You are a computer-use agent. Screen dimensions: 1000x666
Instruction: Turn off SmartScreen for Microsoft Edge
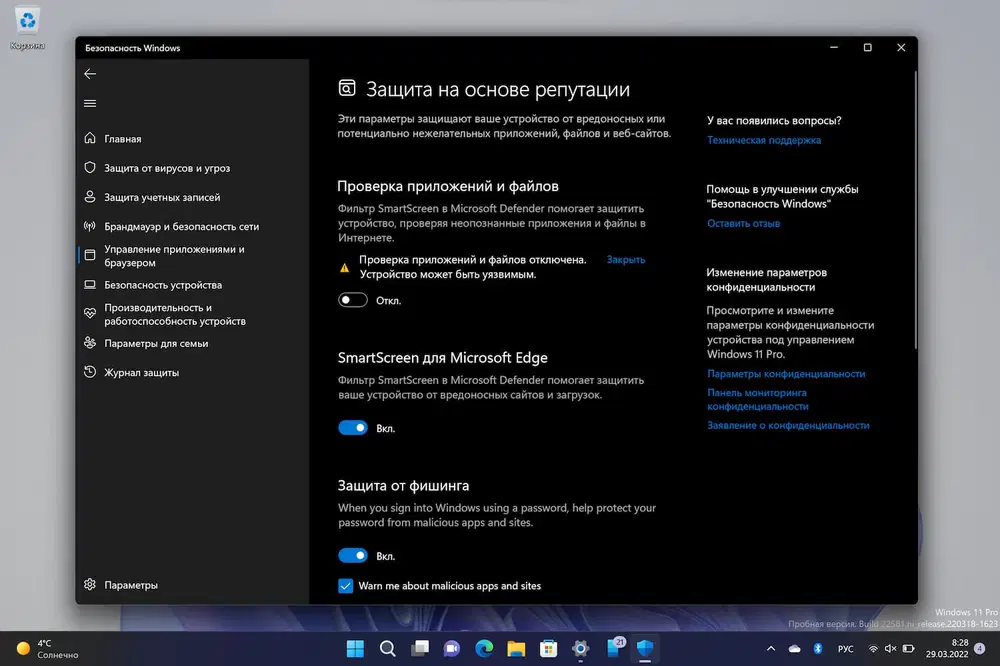pyautogui.click(x=353, y=427)
